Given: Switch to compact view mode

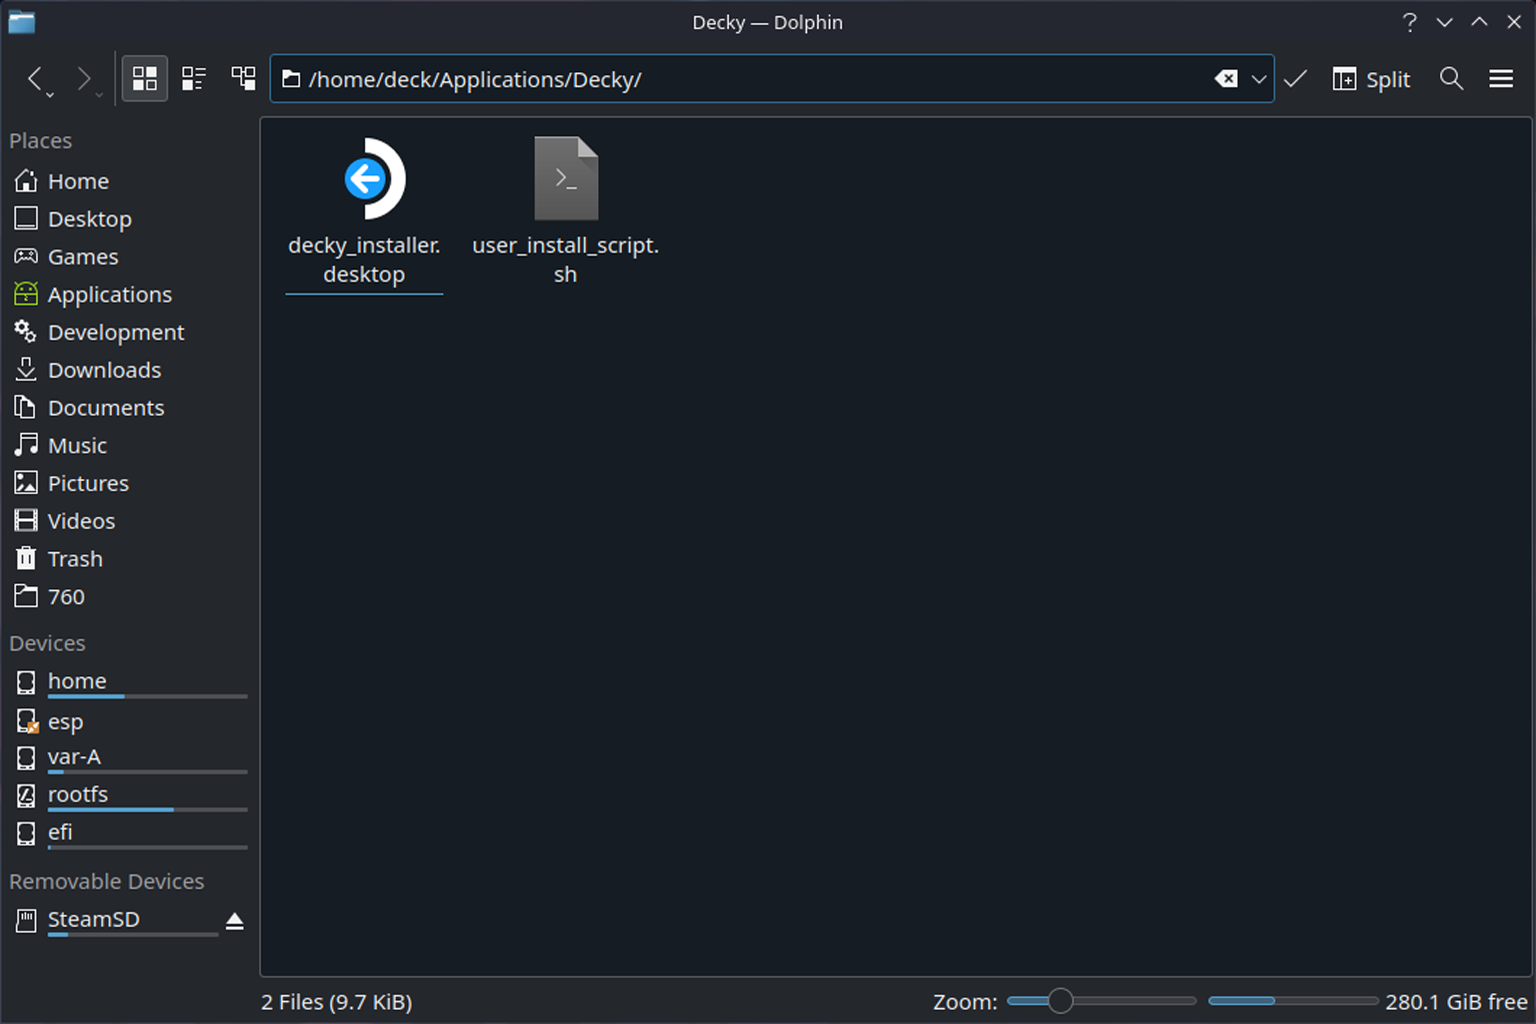Looking at the screenshot, I should (194, 78).
